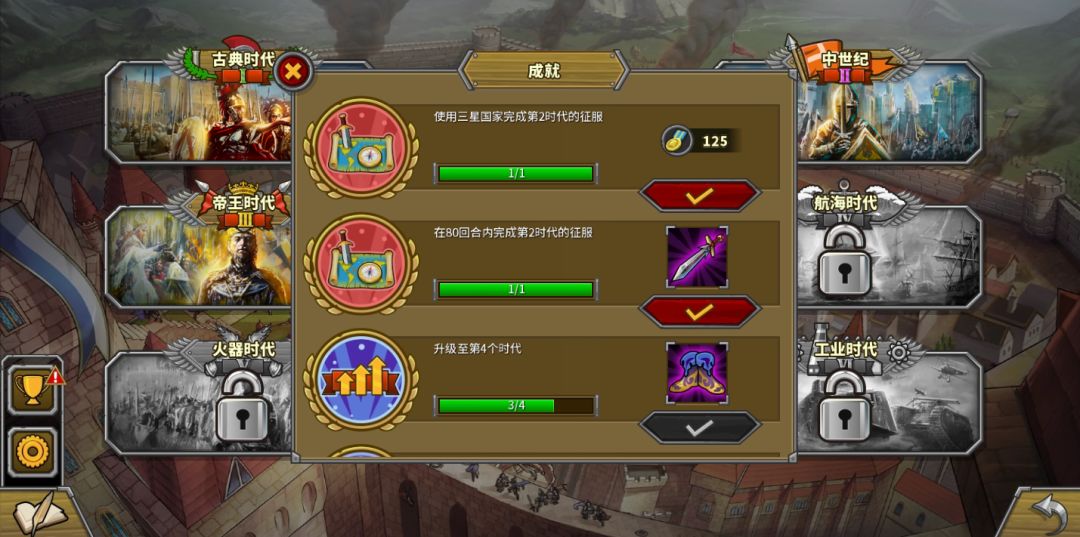Click the locked 航海时代 era
The height and width of the screenshot is (537, 1080).
click(x=889, y=256)
